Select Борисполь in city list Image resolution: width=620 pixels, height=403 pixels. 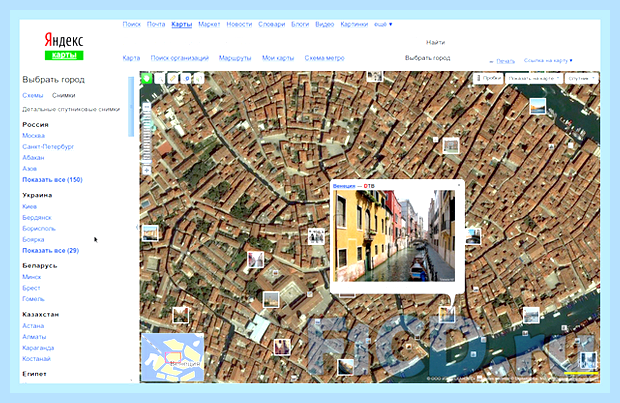point(39,229)
